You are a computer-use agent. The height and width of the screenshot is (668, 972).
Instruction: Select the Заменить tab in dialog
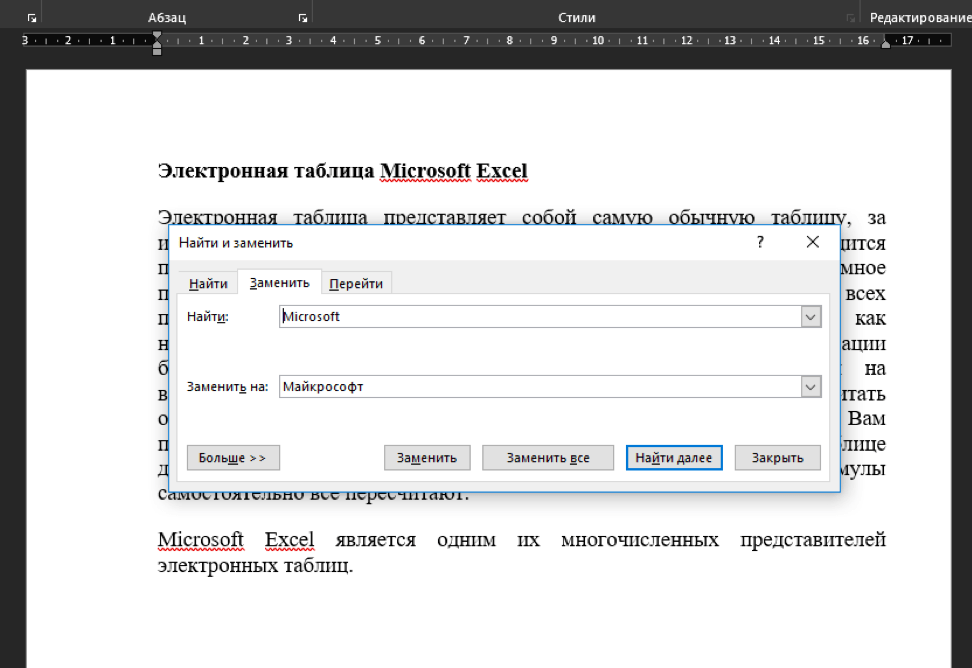click(x=280, y=283)
